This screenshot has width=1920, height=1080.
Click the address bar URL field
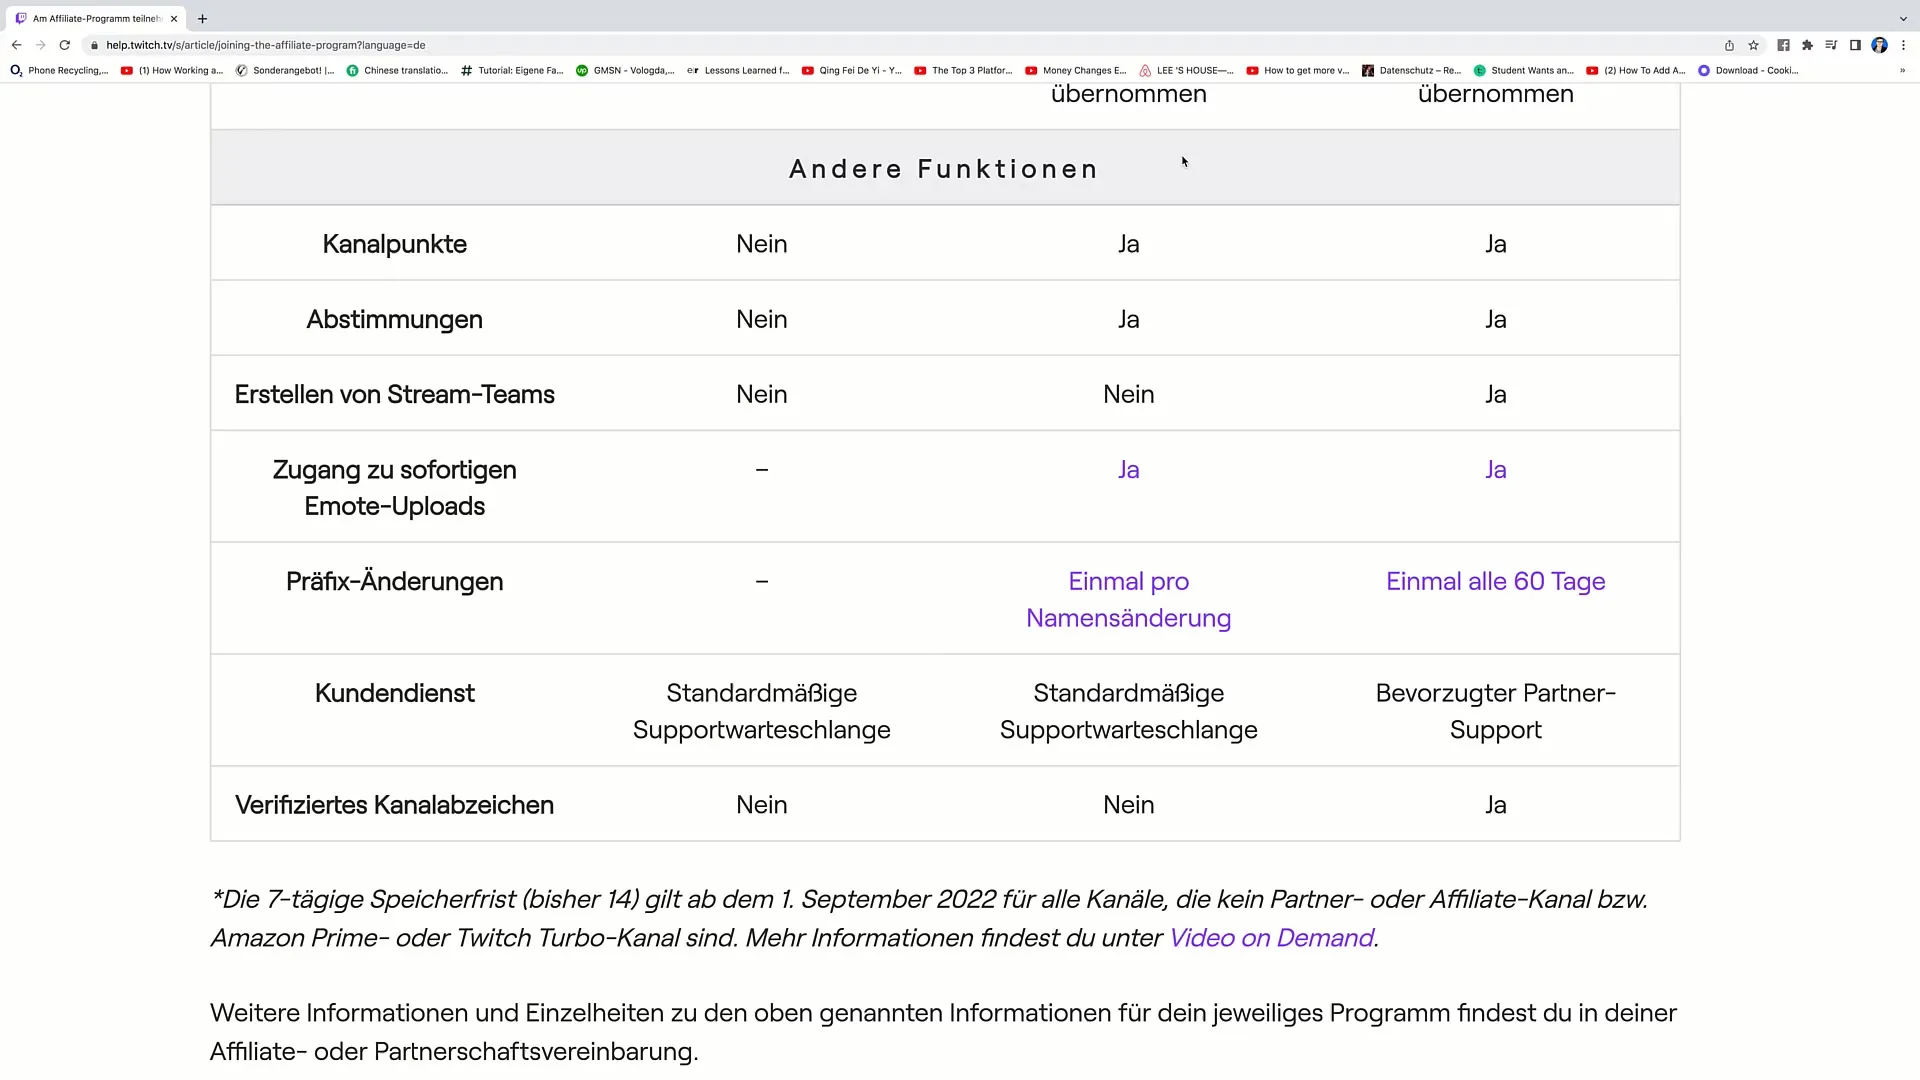(x=900, y=45)
